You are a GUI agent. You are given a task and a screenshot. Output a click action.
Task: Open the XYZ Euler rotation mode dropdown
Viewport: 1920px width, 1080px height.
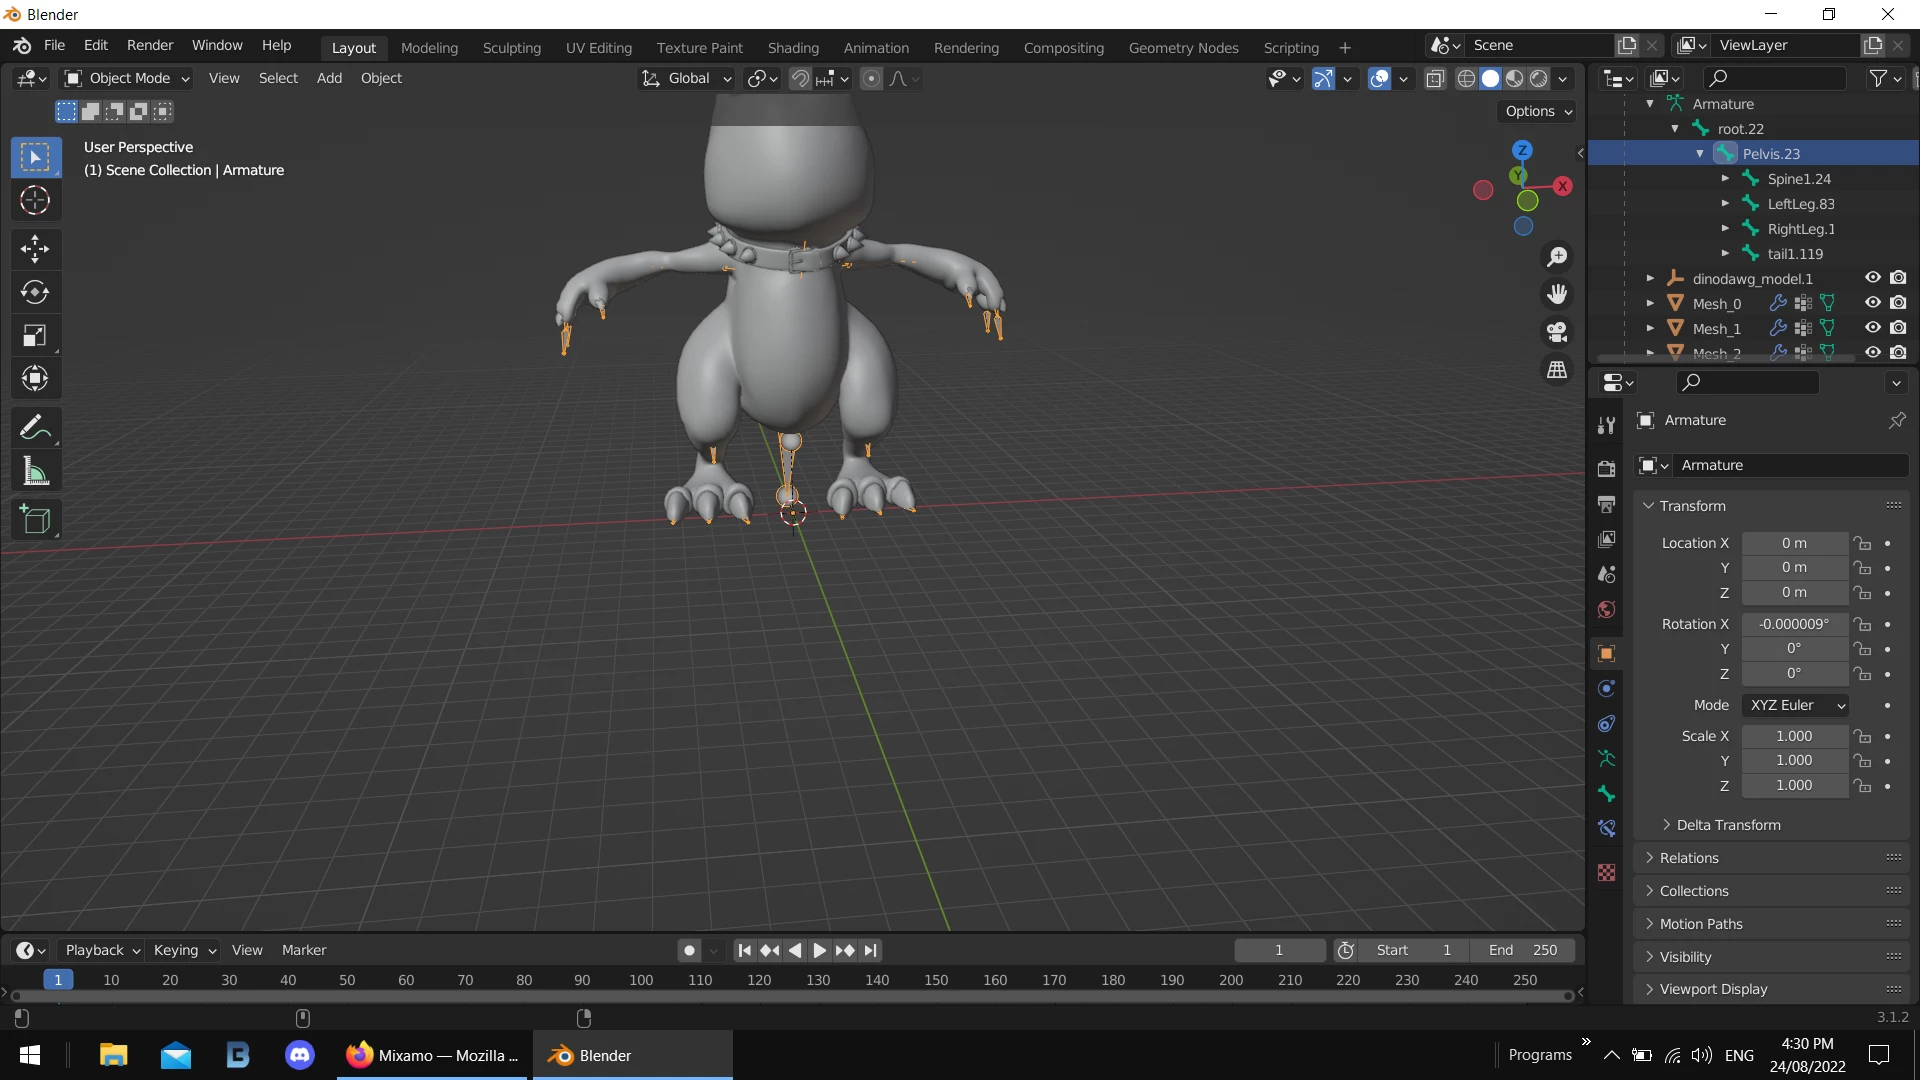coord(1795,705)
